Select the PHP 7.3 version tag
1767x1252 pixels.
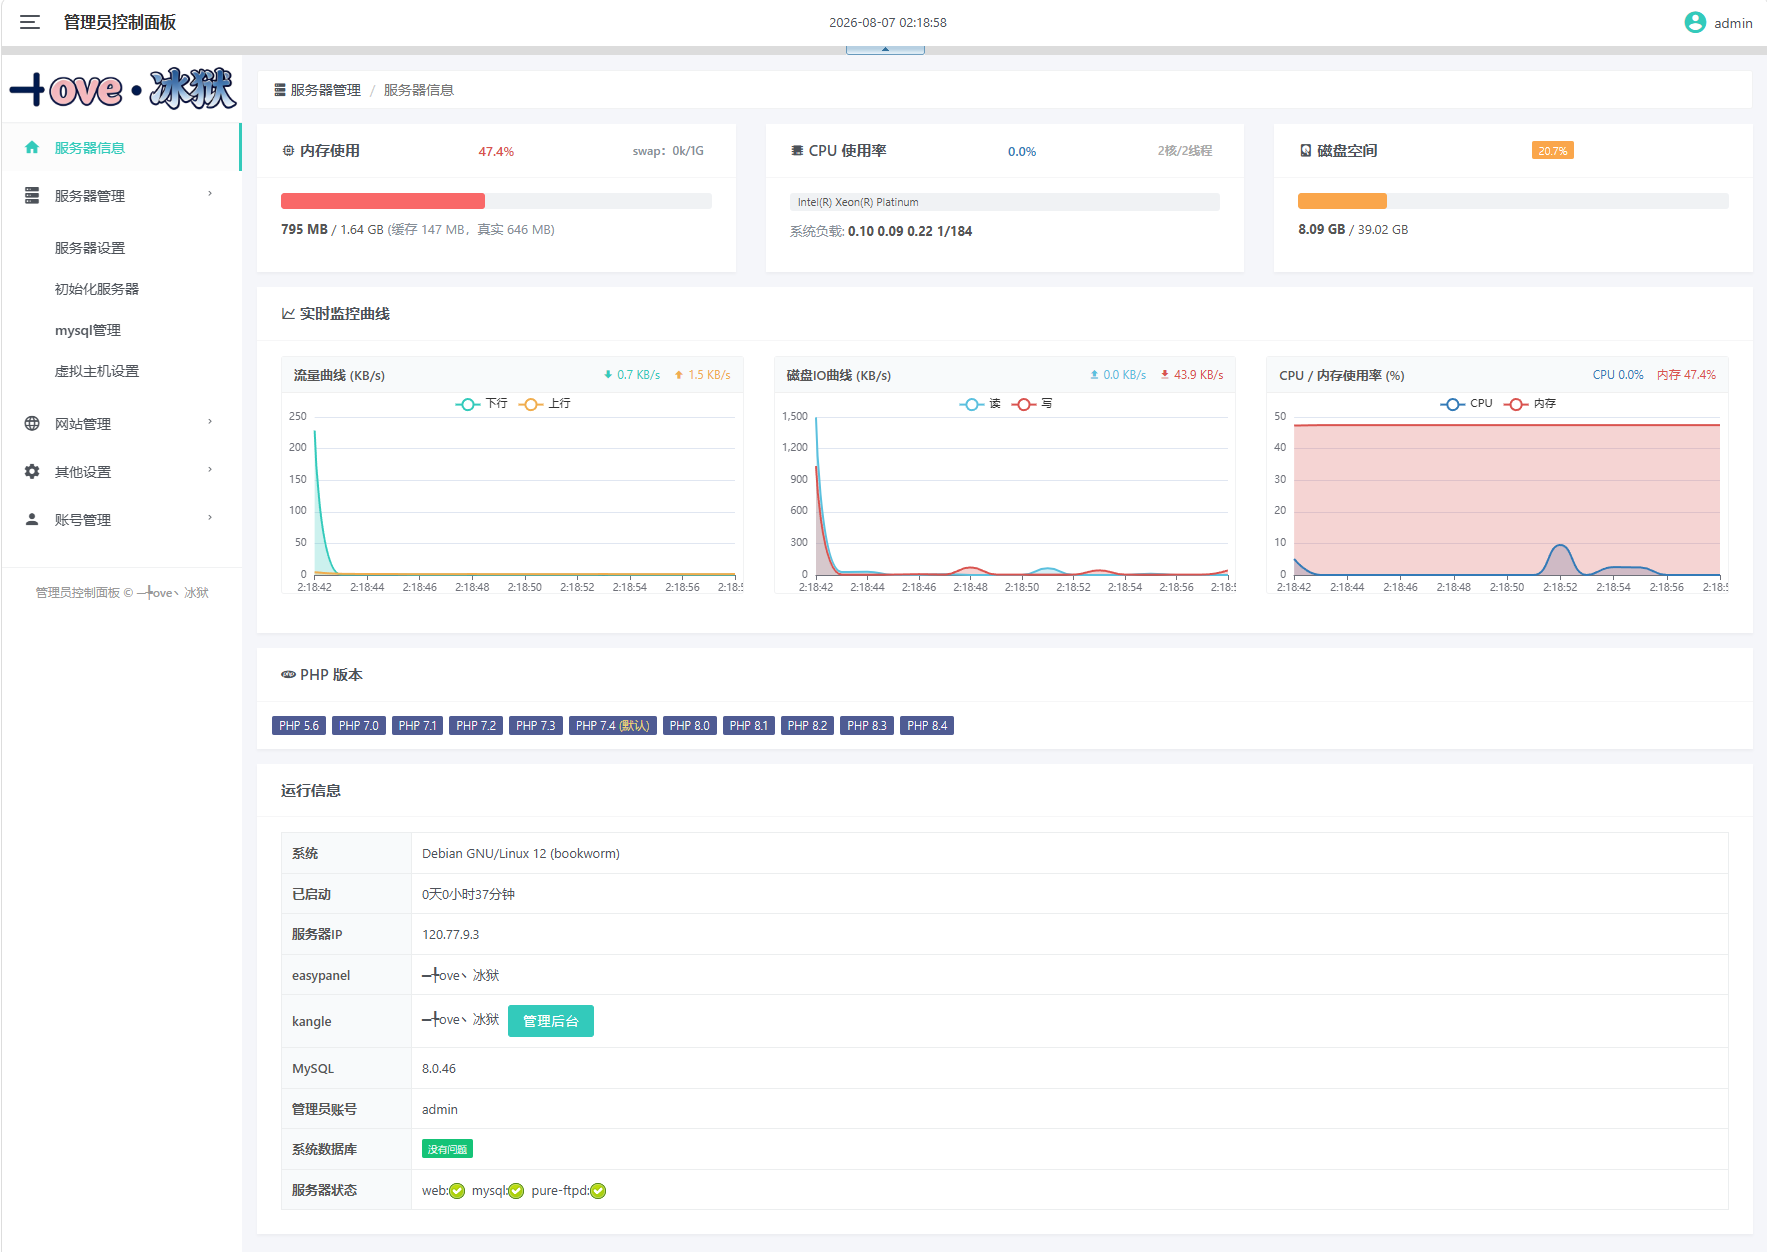(536, 726)
